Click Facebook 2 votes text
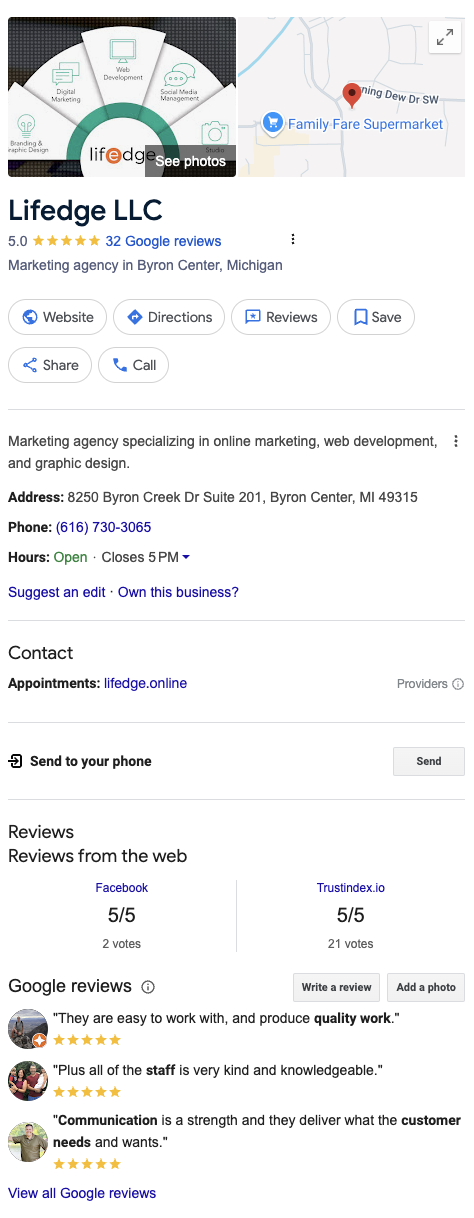The image size is (474, 1218). (x=122, y=943)
